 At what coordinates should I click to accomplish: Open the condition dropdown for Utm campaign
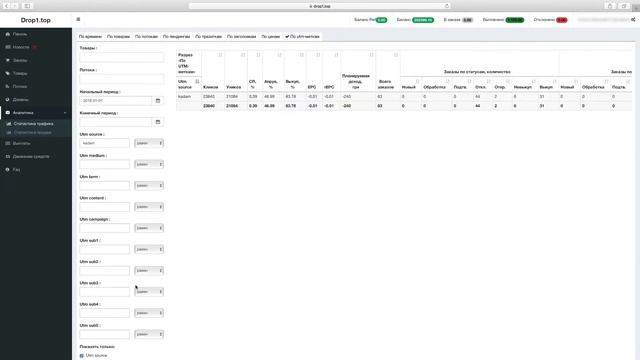coord(149,228)
